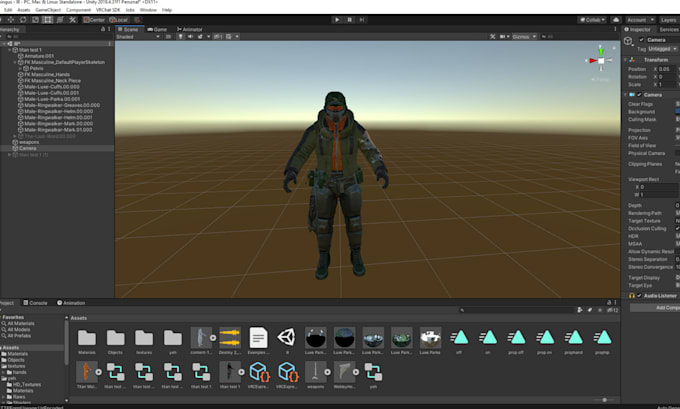Image resolution: width=680 pixels, height=409 pixels.
Task: Open the Objects folder thumbnail
Action: (x=115, y=338)
